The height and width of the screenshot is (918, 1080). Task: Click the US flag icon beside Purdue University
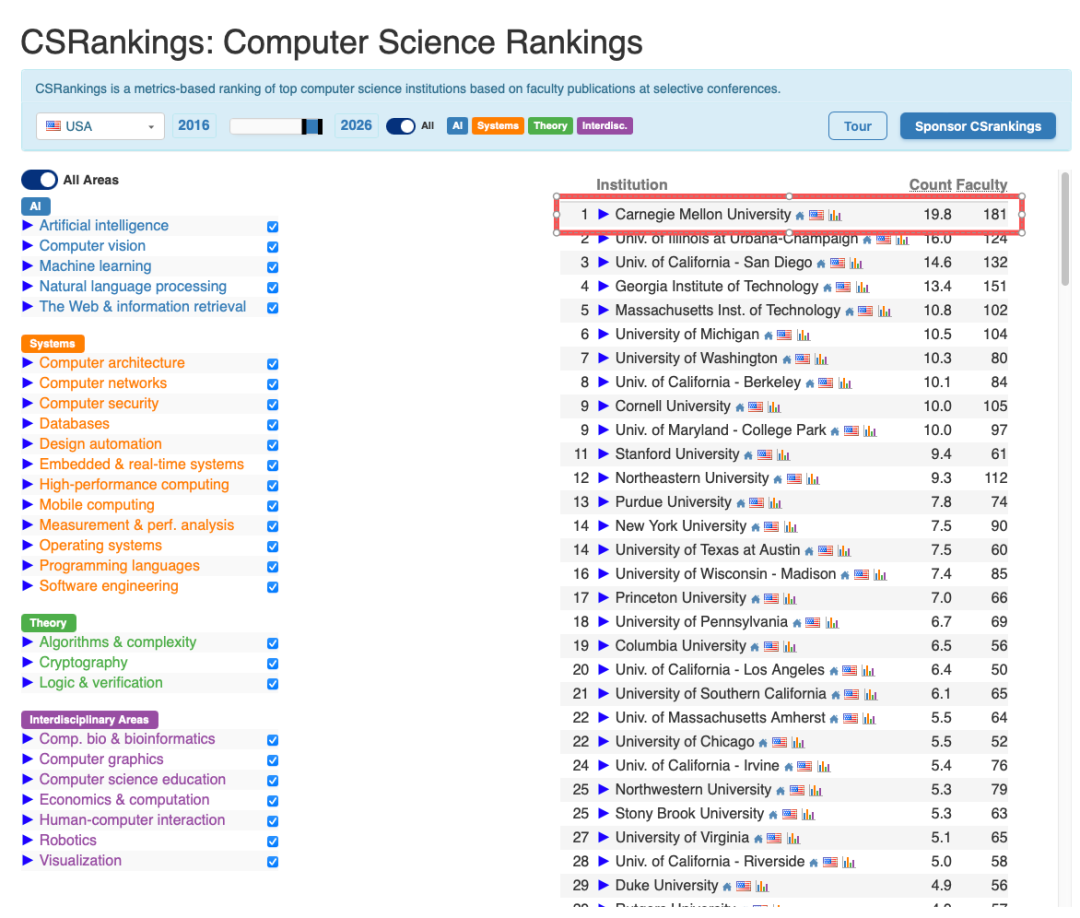[x=757, y=503]
